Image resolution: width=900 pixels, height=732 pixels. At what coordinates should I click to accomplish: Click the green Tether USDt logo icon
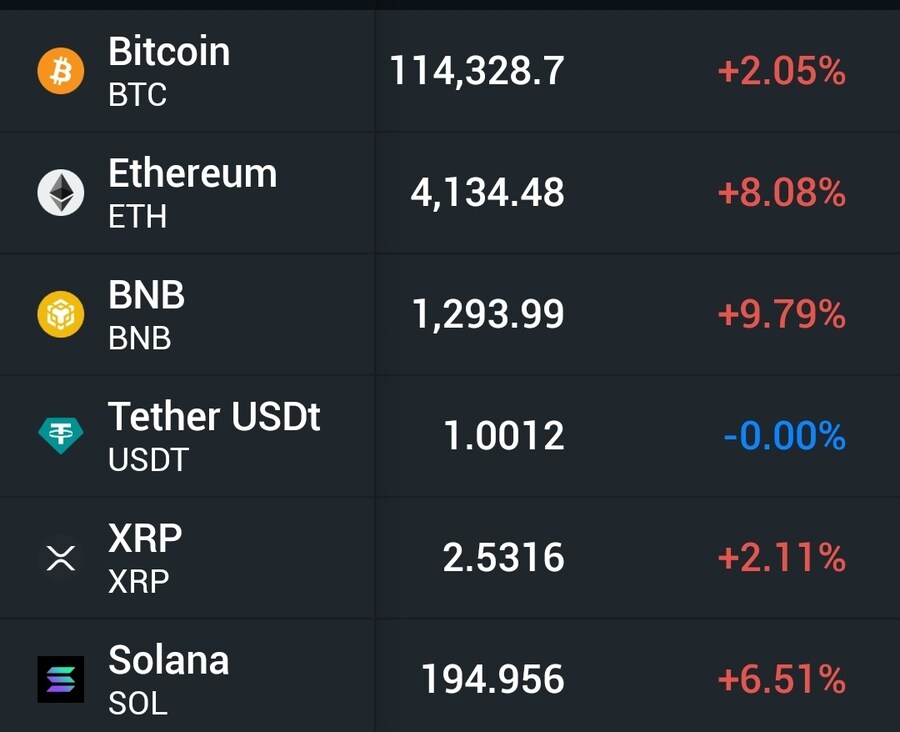click(x=61, y=435)
